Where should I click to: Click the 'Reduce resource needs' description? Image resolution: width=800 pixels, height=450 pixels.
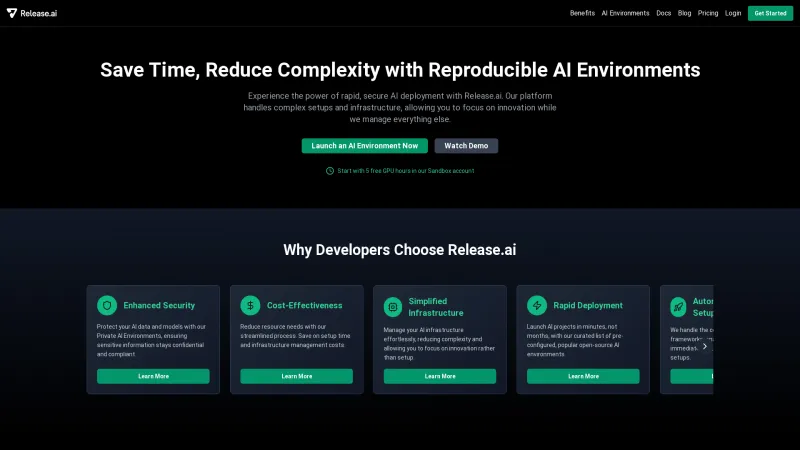[x=295, y=336]
